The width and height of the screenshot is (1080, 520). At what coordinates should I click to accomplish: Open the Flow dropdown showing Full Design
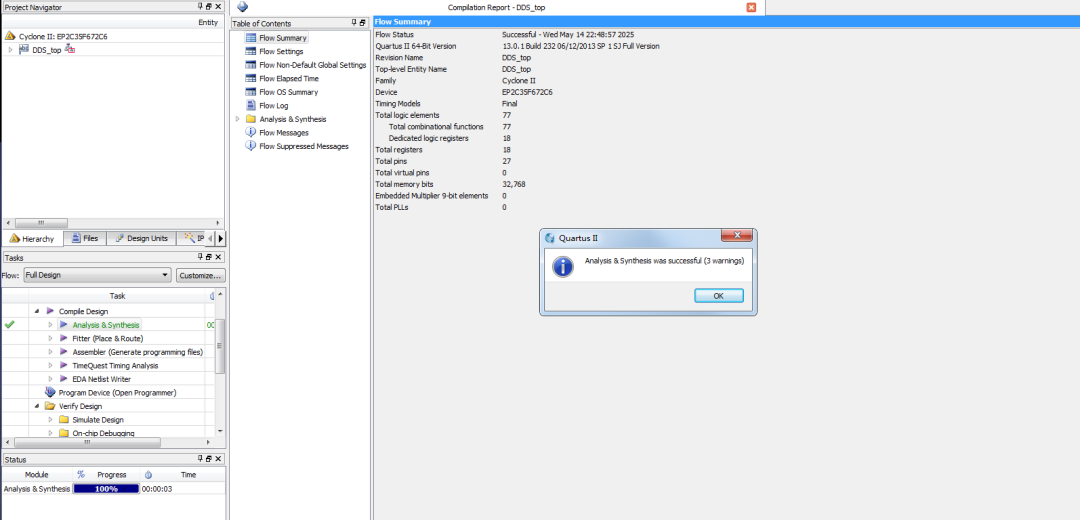click(x=97, y=275)
